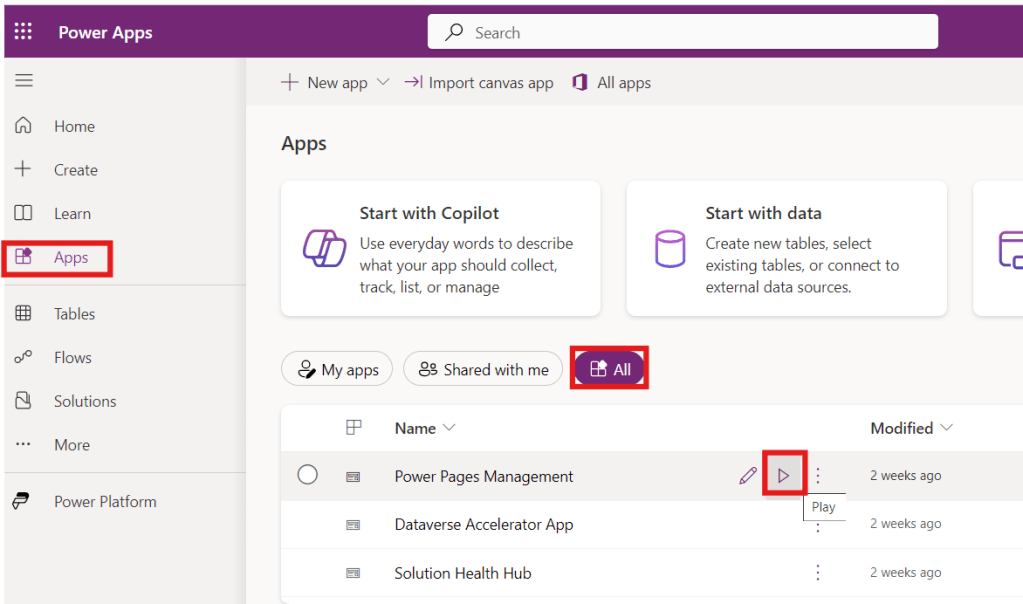Image resolution: width=1023 pixels, height=604 pixels.
Task: Switch filter to Shared with me
Action: tap(484, 370)
